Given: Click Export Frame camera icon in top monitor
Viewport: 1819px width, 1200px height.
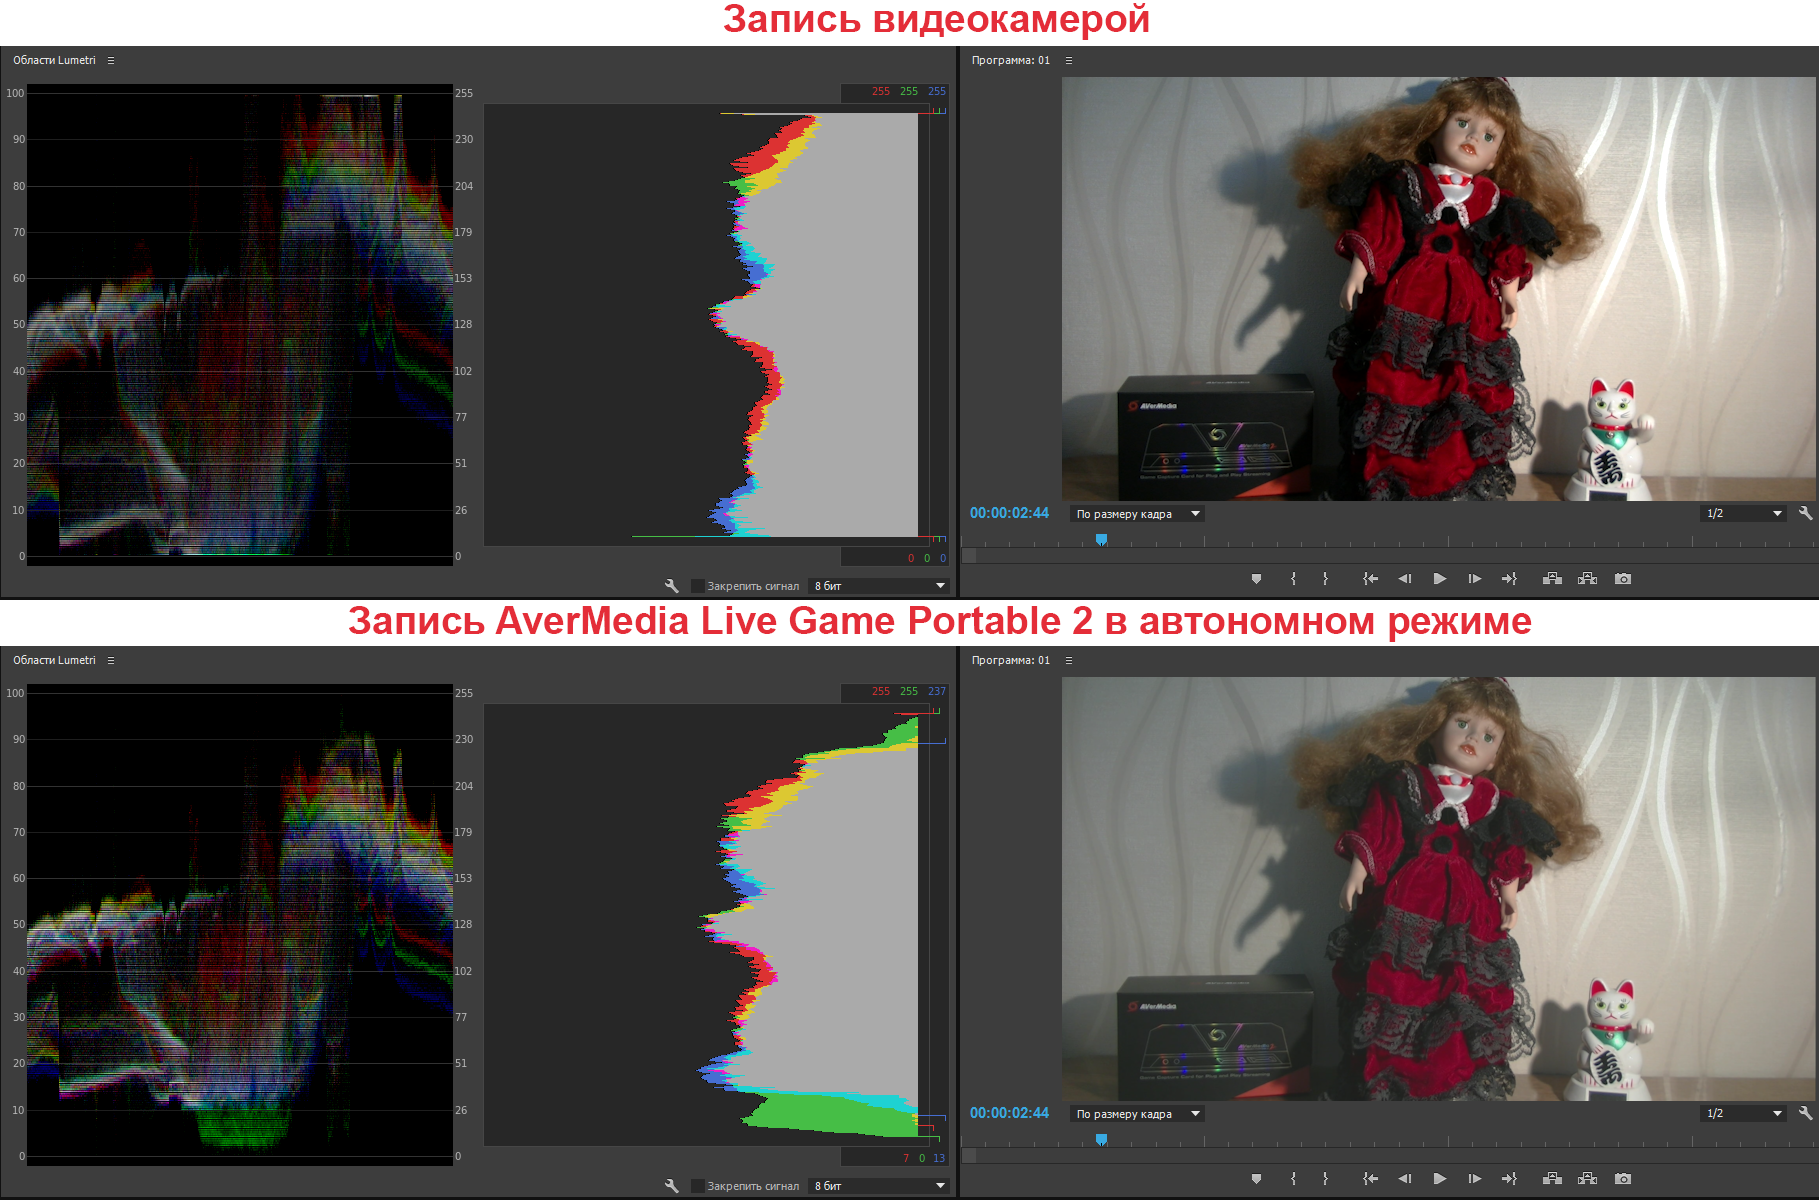Looking at the screenshot, I should [1623, 579].
